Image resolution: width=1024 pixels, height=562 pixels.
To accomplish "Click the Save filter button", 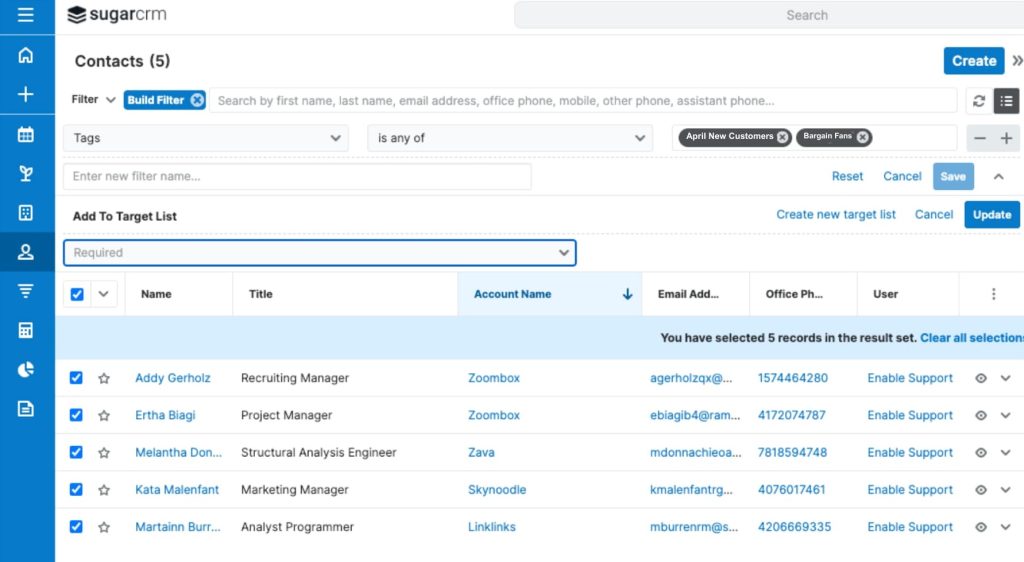I will [953, 176].
